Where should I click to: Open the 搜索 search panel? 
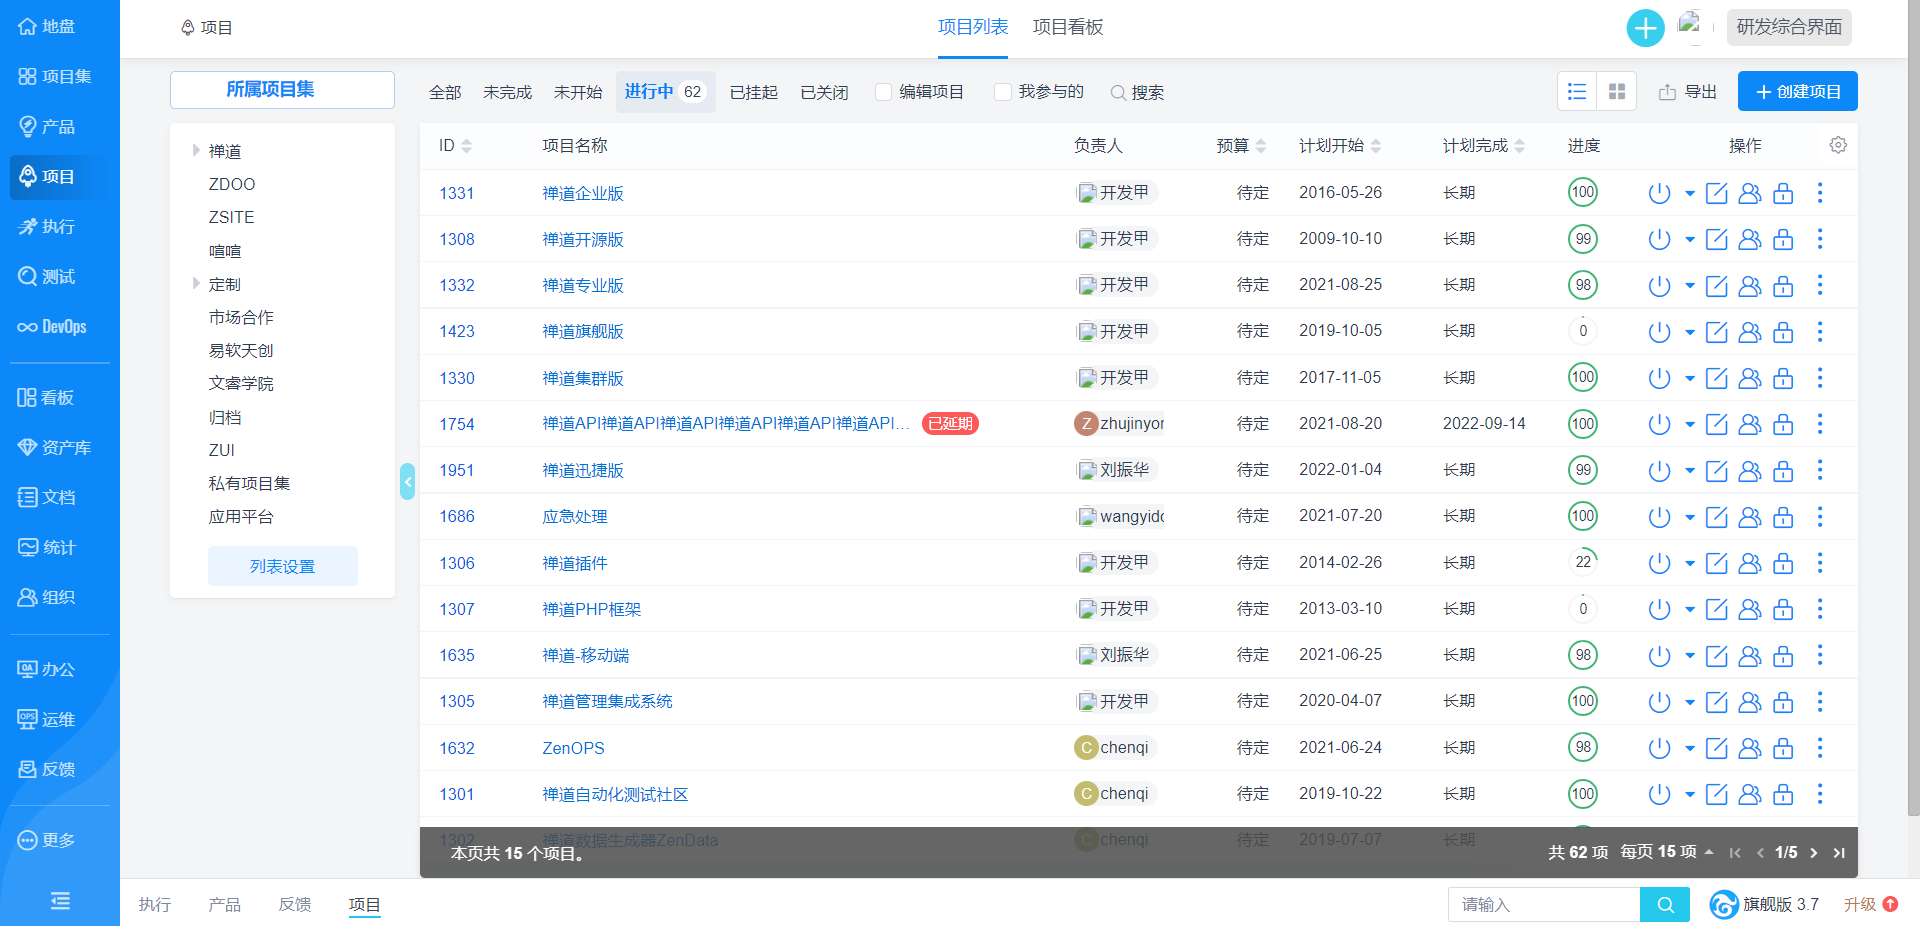pyautogui.click(x=1138, y=92)
